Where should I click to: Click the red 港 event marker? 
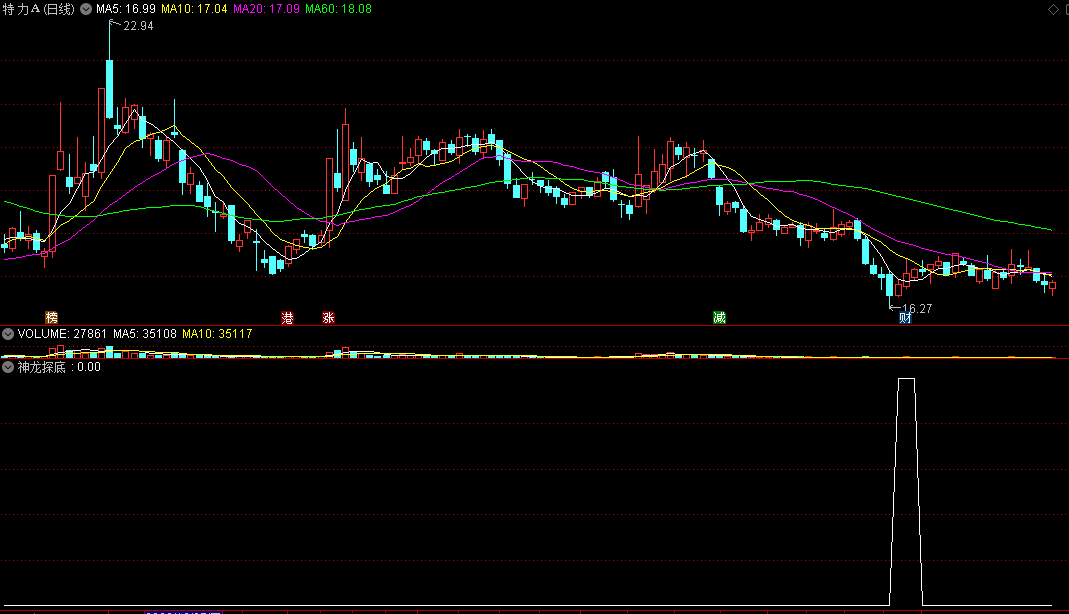click(288, 318)
